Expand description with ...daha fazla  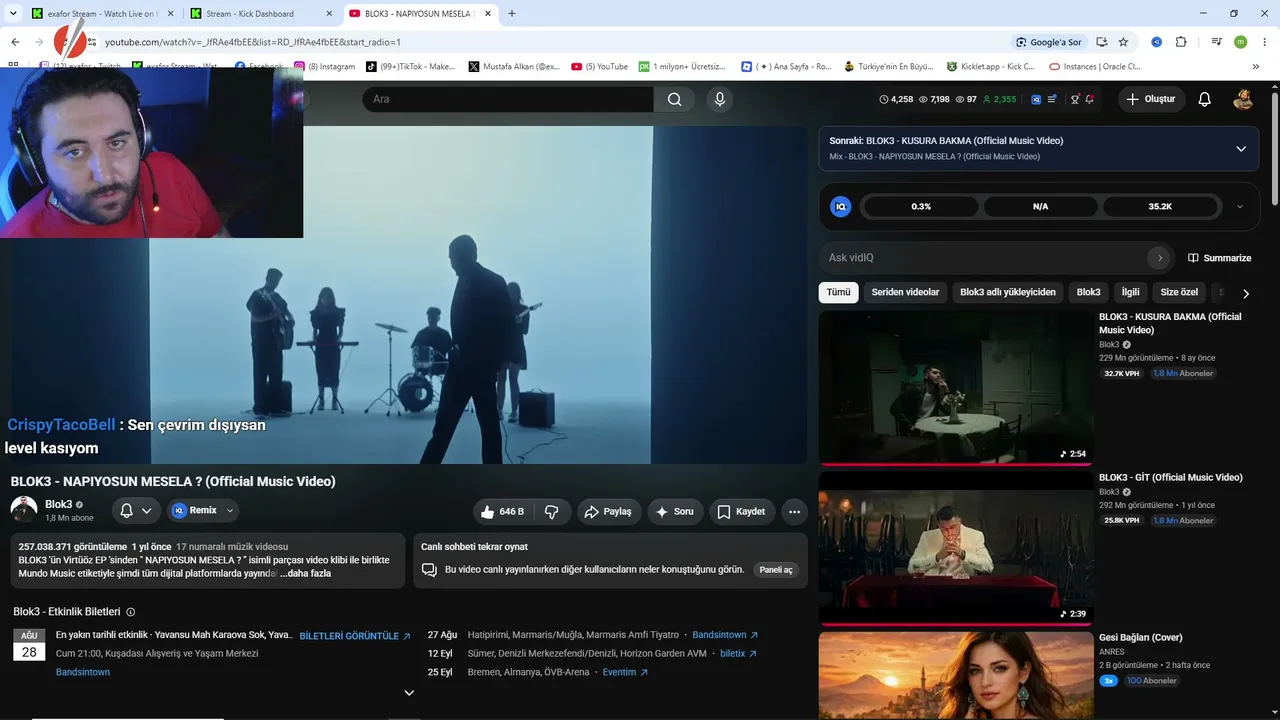tap(305, 573)
